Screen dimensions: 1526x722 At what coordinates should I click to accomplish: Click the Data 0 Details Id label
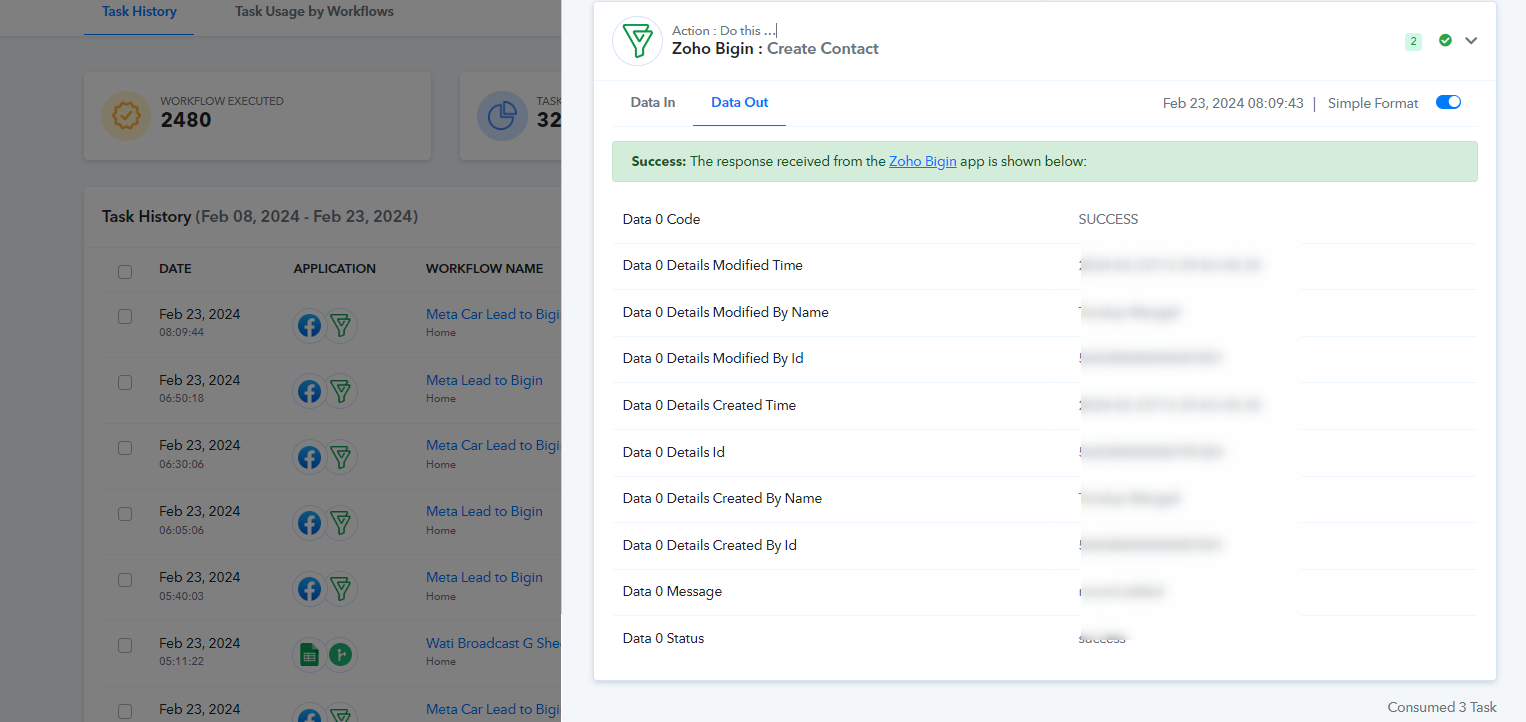tap(674, 452)
